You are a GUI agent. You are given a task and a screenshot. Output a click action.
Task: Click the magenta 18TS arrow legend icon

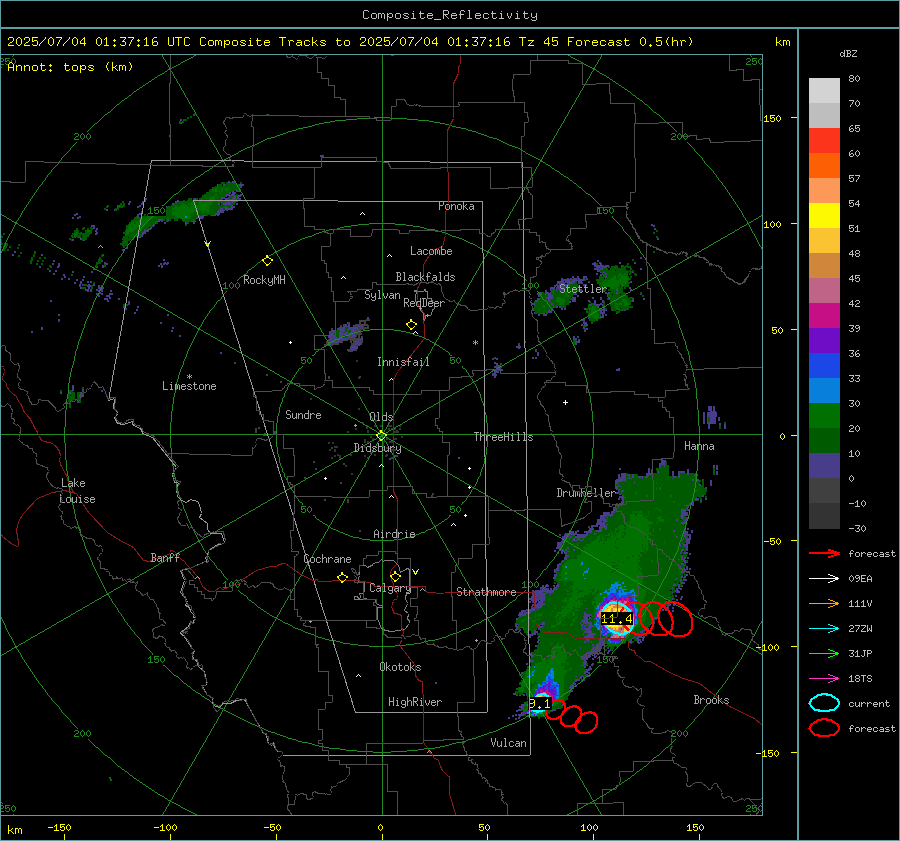point(824,679)
